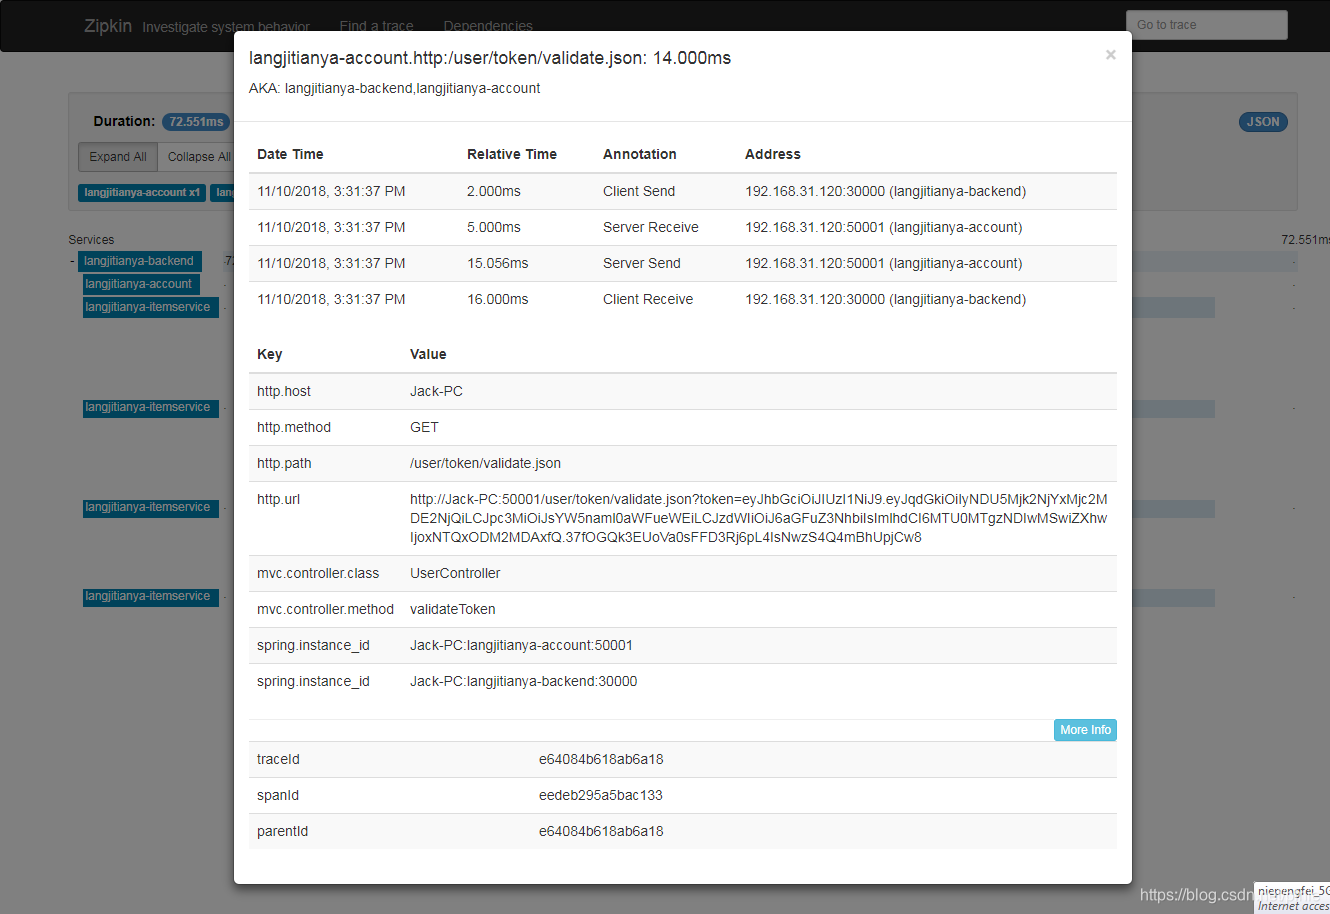The image size is (1330, 914).
Task: Click the Key column header
Action: tap(270, 354)
